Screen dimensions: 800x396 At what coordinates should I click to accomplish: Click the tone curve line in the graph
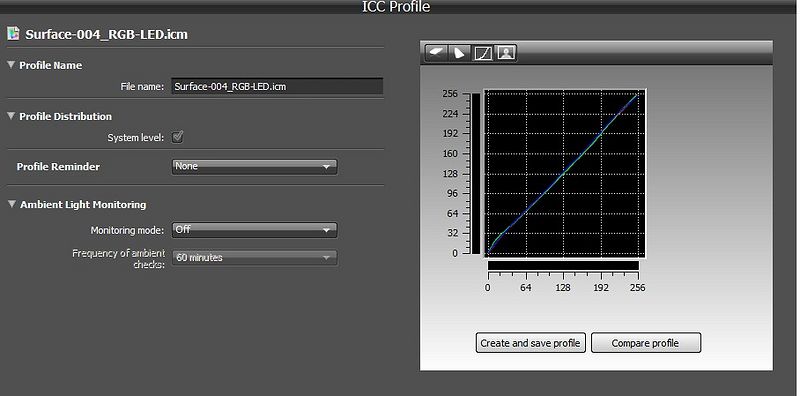click(563, 174)
